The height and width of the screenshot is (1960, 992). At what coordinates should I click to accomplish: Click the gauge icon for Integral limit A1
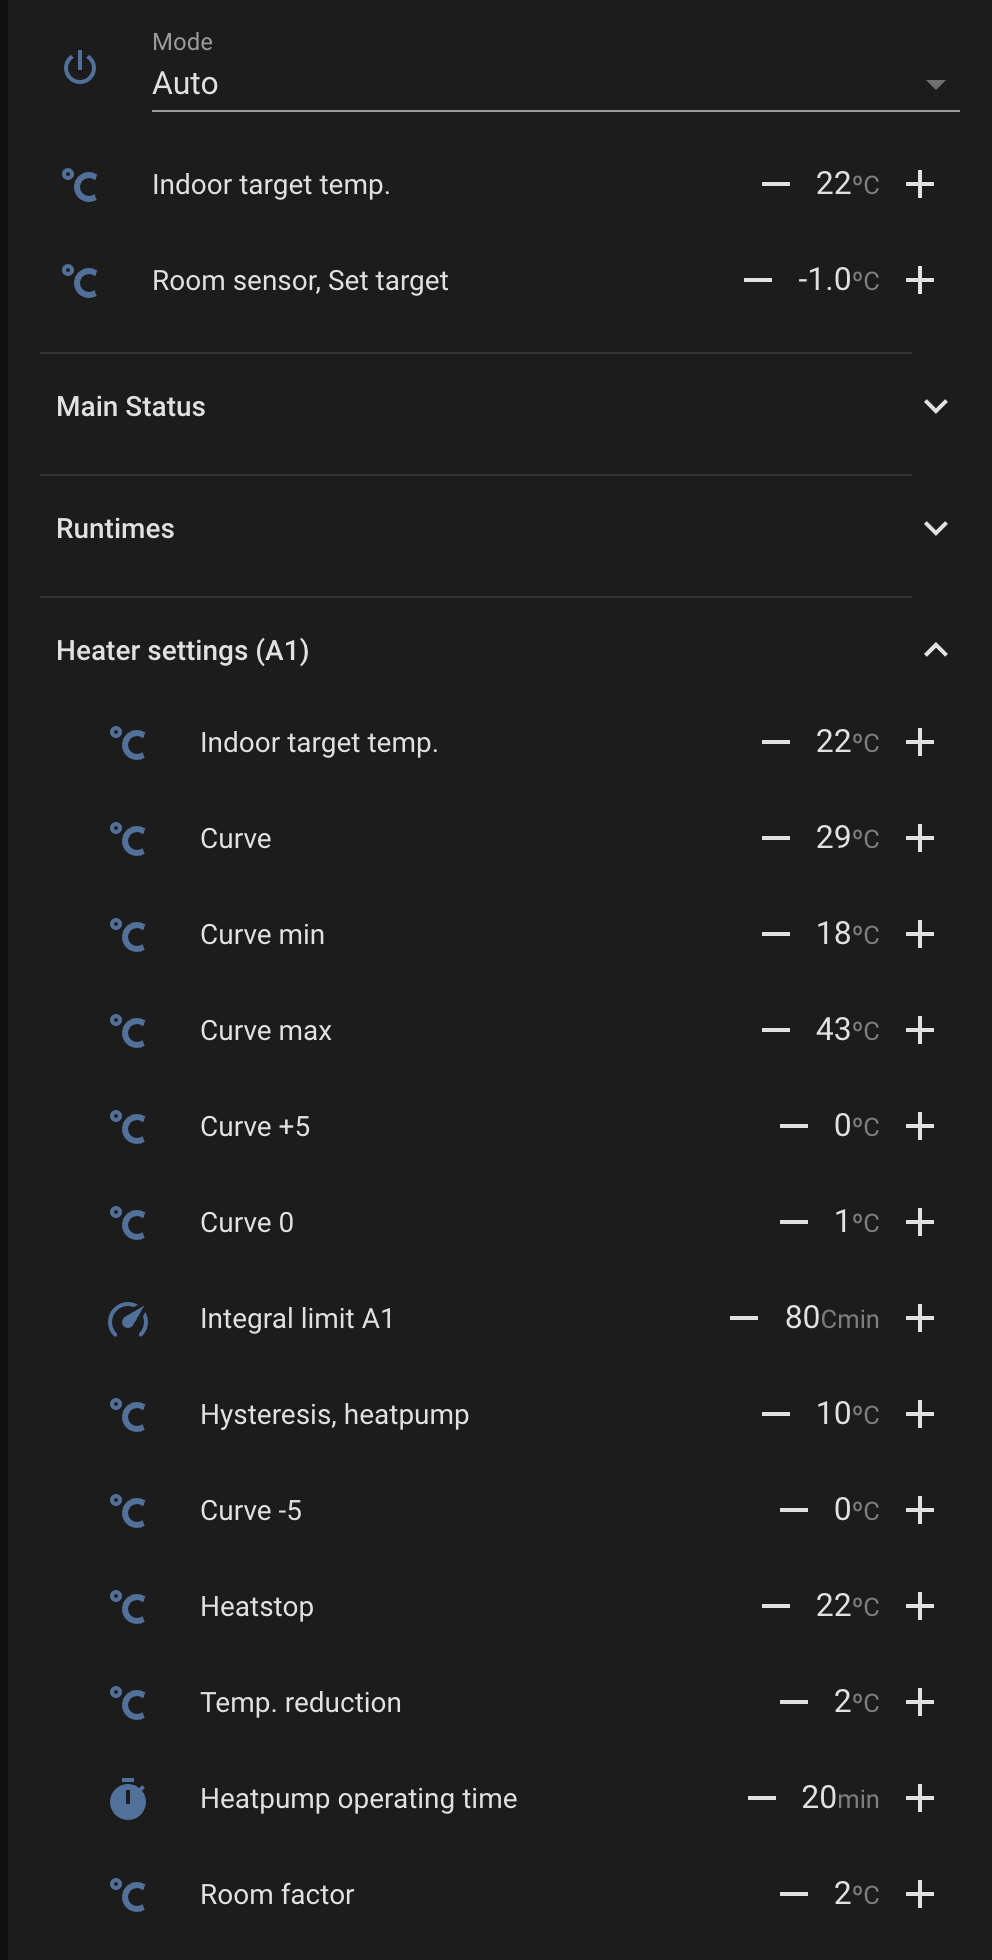(x=128, y=1319)
